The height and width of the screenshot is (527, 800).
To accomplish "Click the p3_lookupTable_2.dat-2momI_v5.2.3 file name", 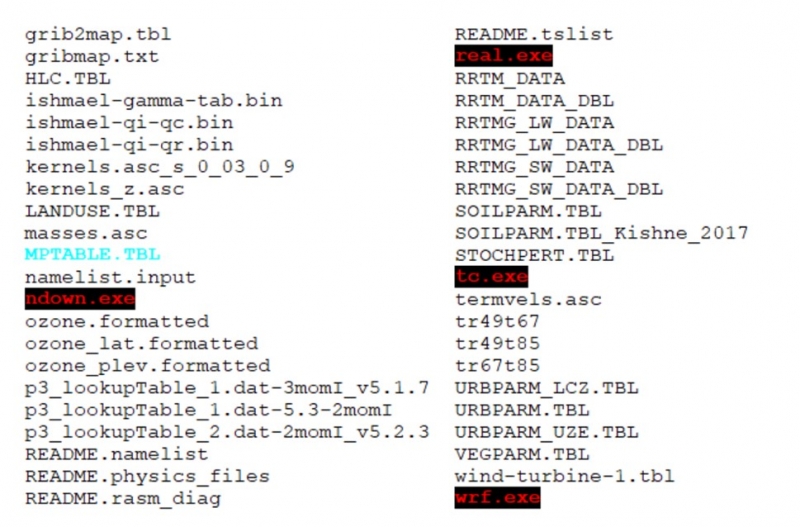I will [227, 431].
